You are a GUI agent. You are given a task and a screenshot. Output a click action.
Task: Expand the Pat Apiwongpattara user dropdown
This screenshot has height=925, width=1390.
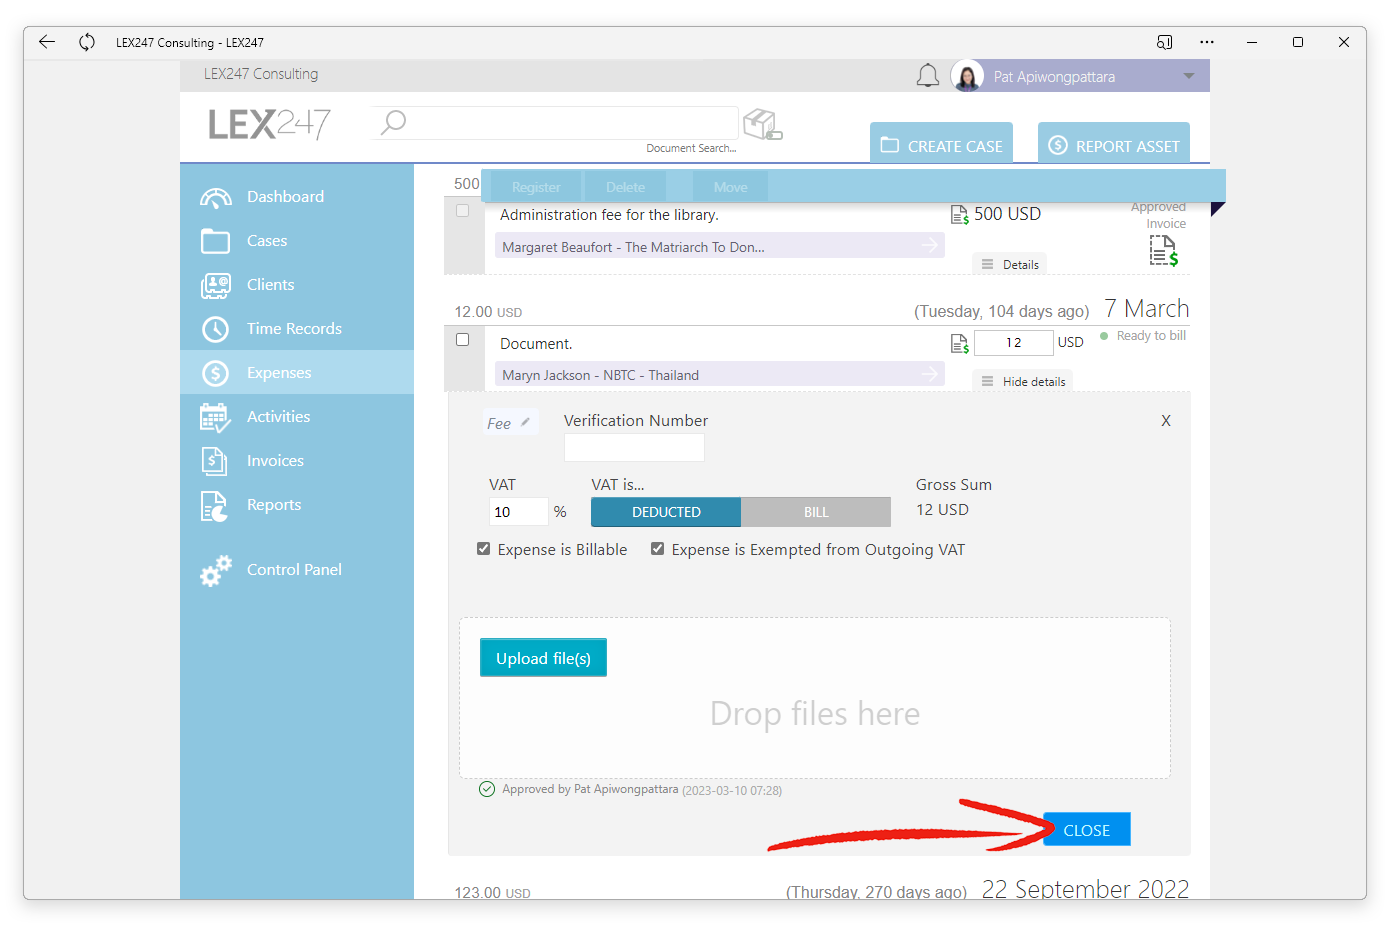click(1188, 76)
